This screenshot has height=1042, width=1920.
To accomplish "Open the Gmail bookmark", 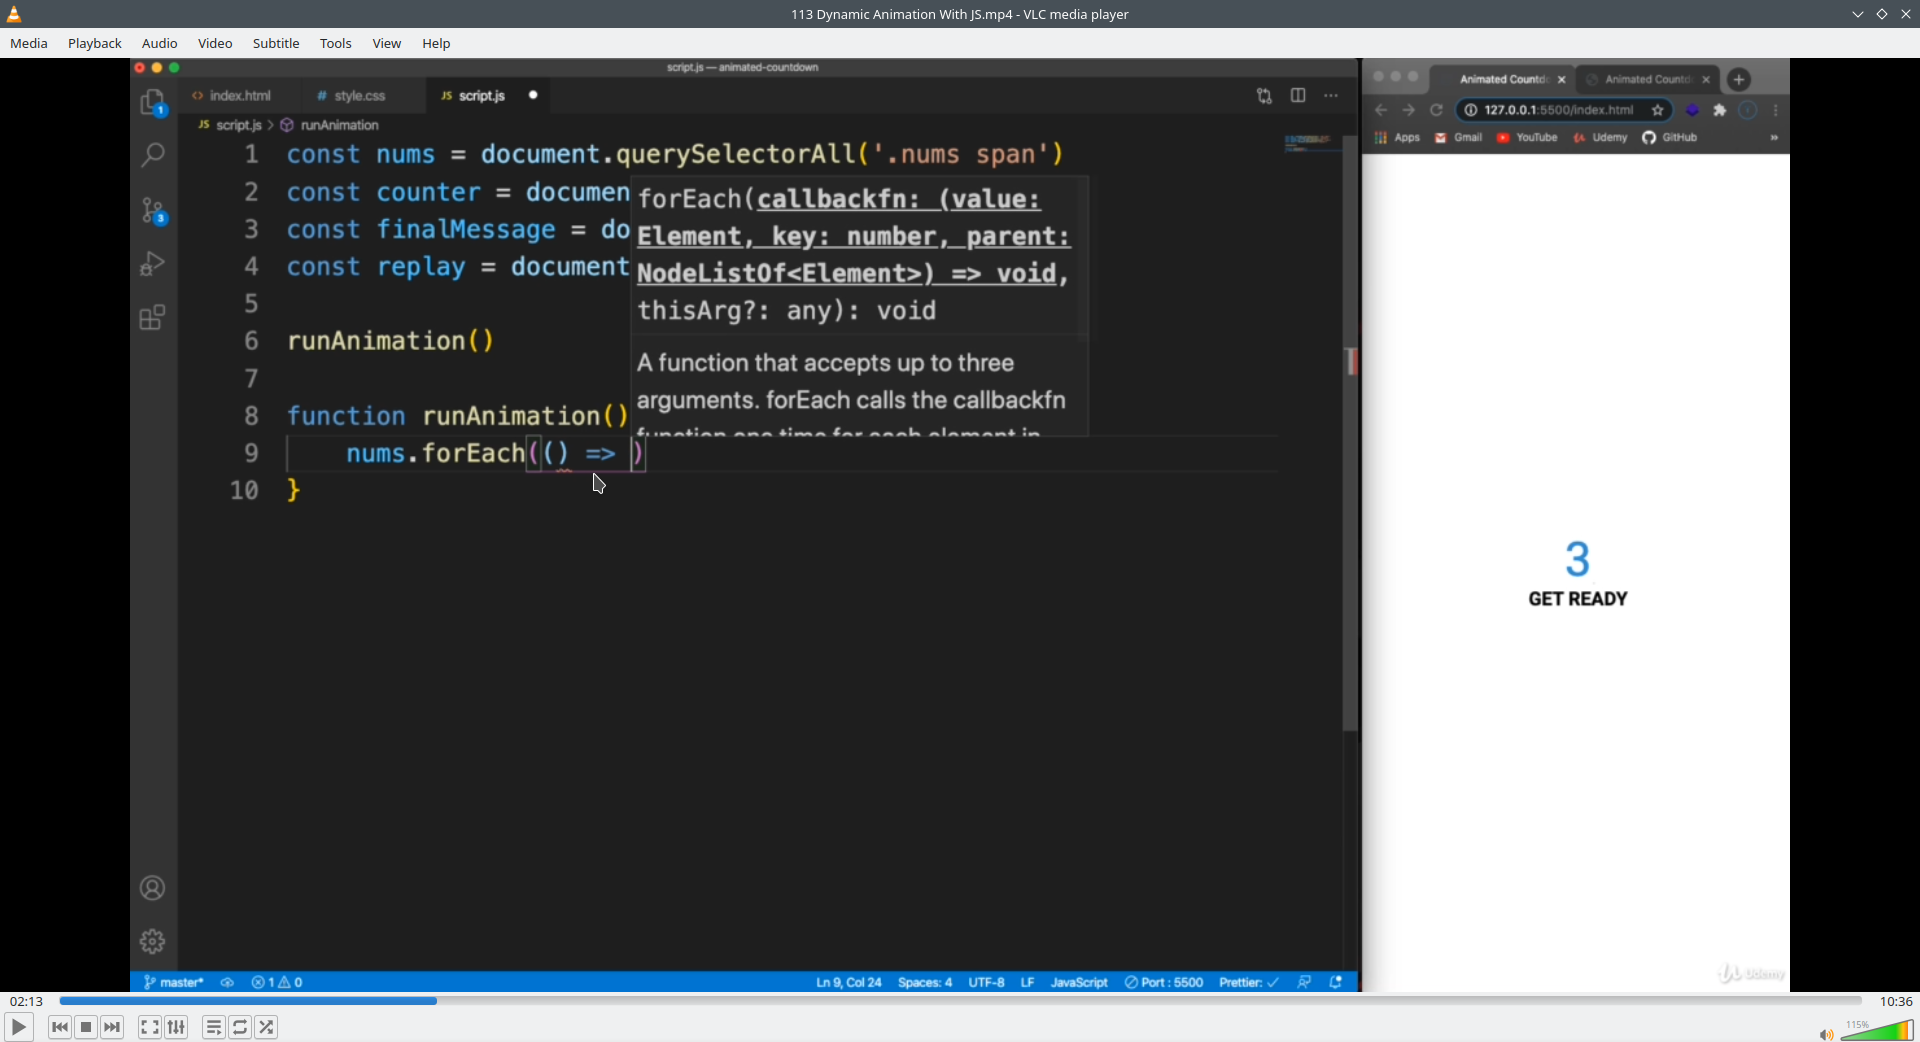I will 1459,138.
